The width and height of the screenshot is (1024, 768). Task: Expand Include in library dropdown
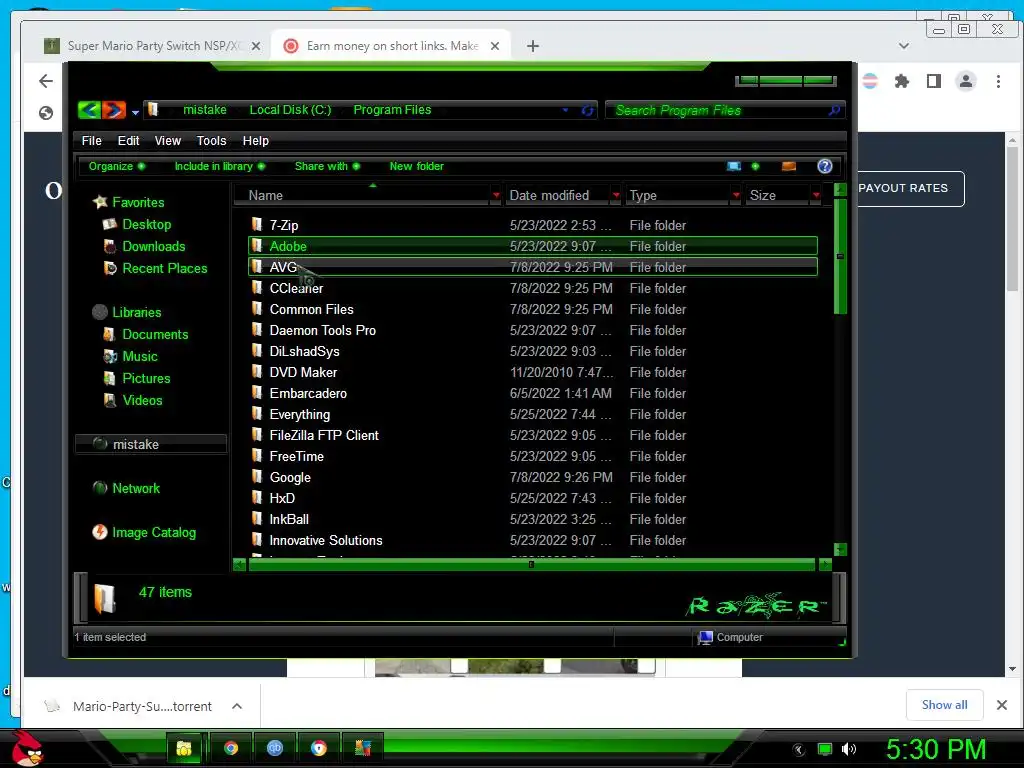click(x=219, y=166)
